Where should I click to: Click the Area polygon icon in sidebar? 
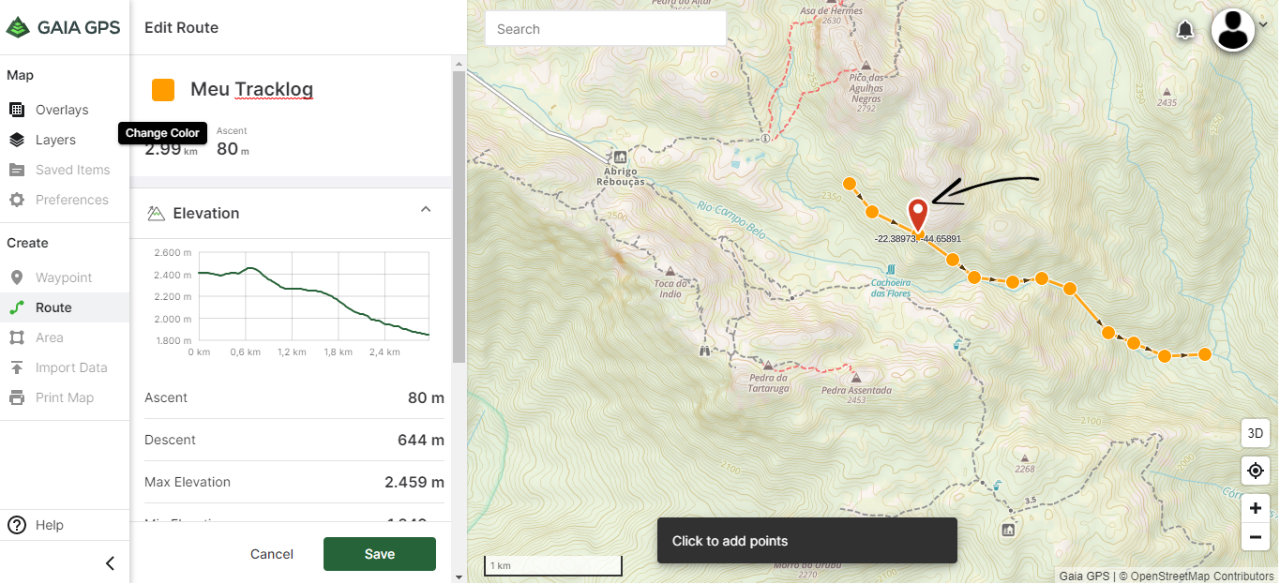(x=16, y=338)
